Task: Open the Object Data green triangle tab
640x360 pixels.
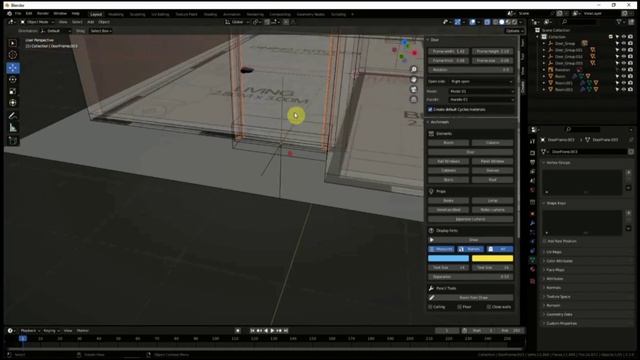Action: click(532, 260)
